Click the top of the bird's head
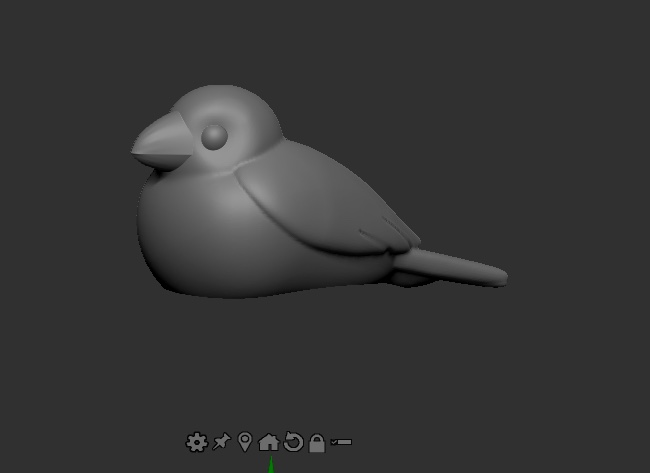Image resolution: width=650 pixels, height=473 pixels. 225,96
